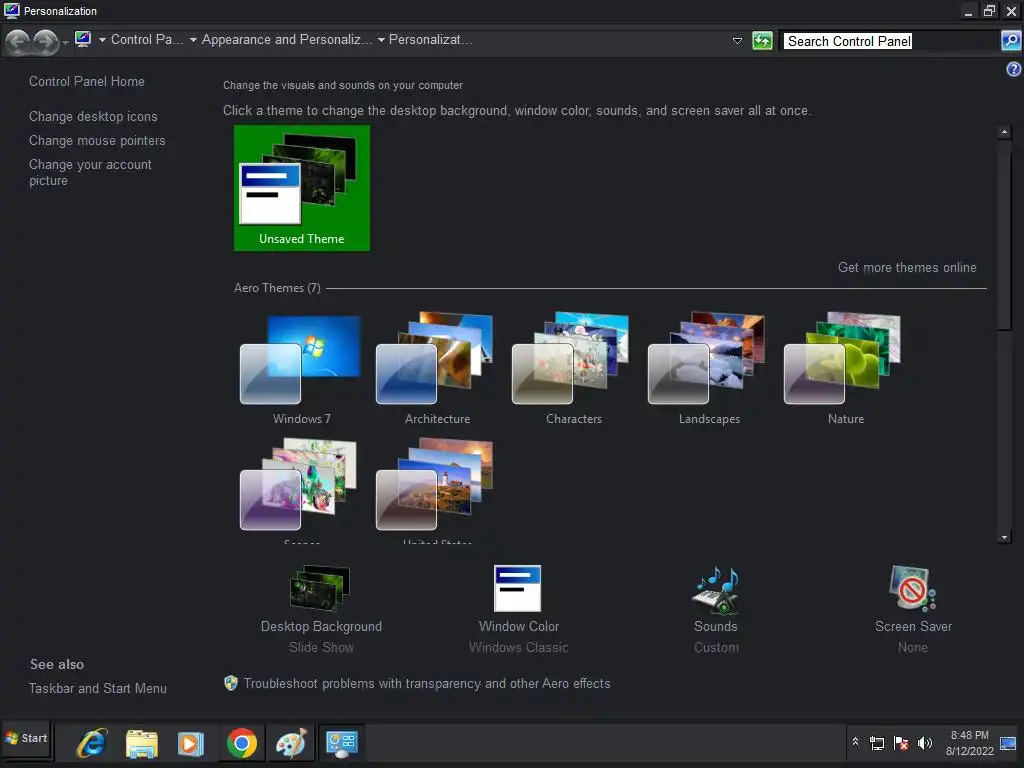Show hidden tray icons arrow
Screen dimensions: 1024x768
pyautogui.click(x=855, y=742)
